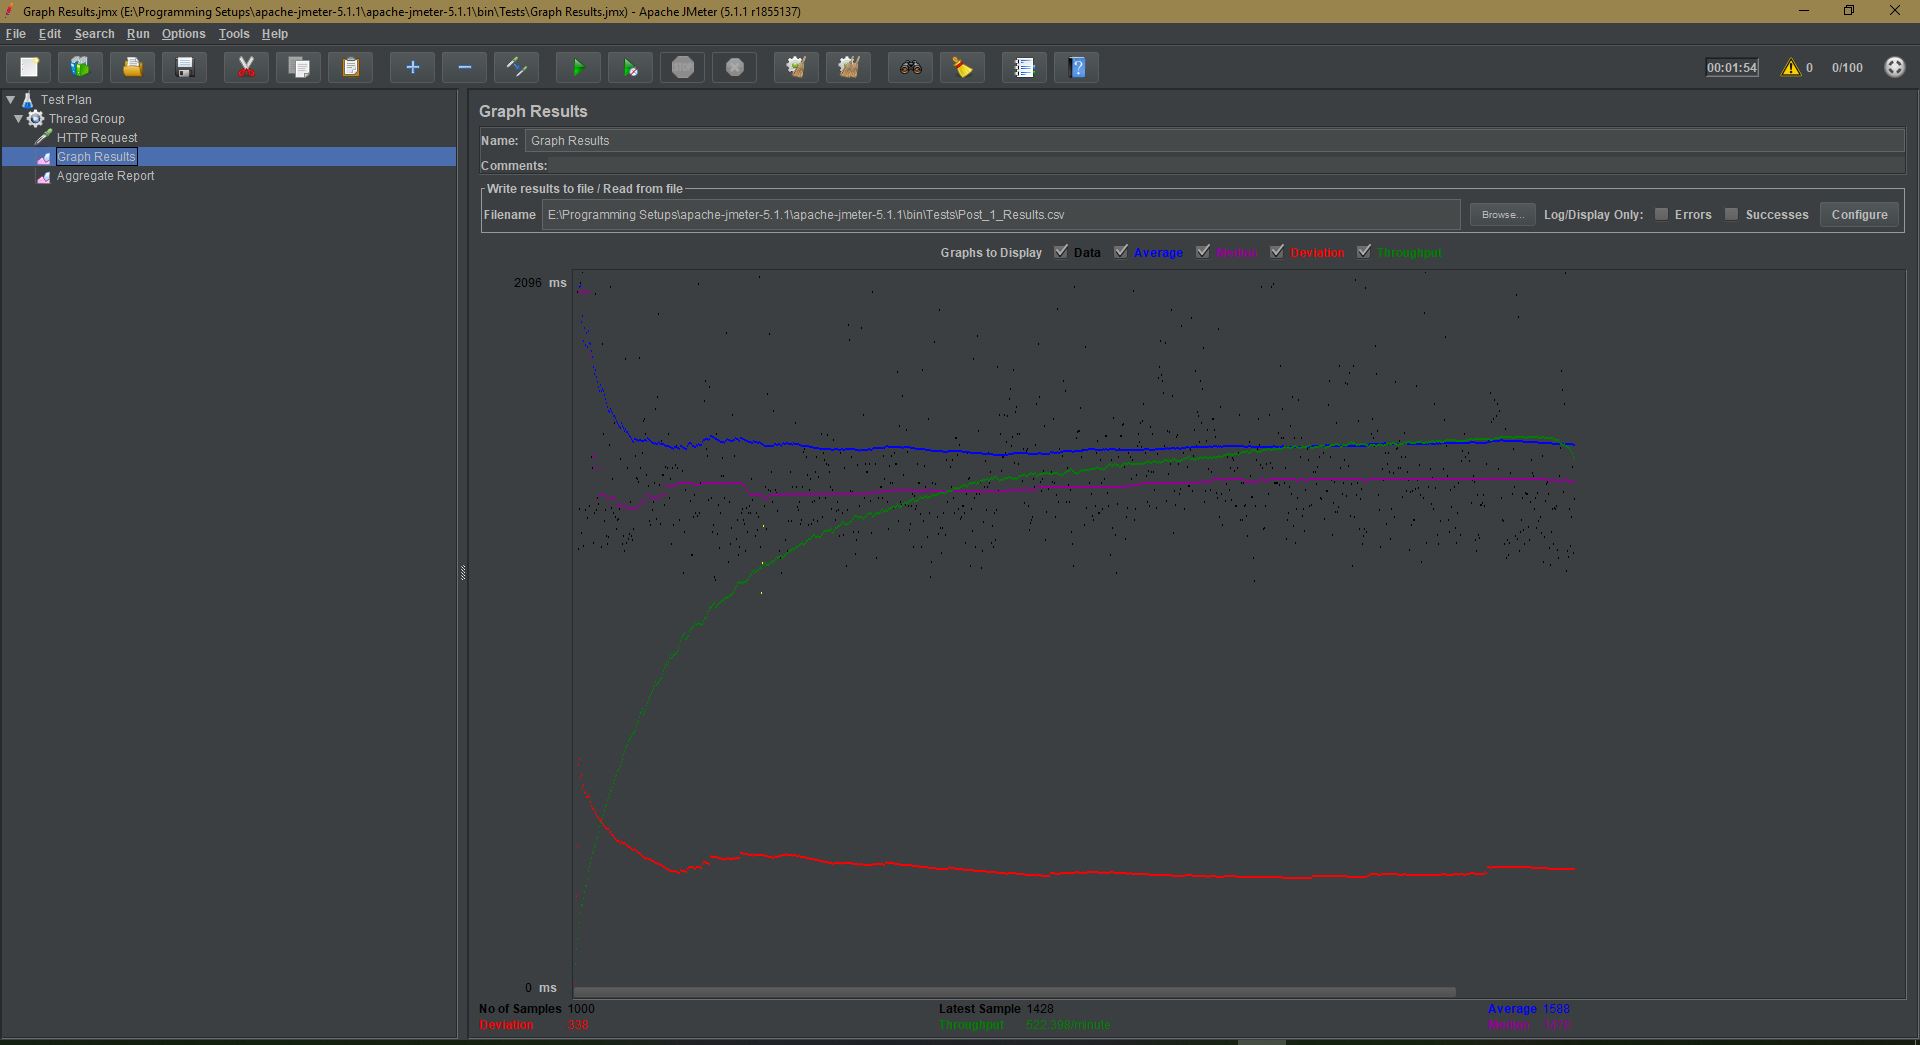Toggle the Successes checkbox
Viewport: 1920px width, 1045px height.
click(x=1731, y=214)
